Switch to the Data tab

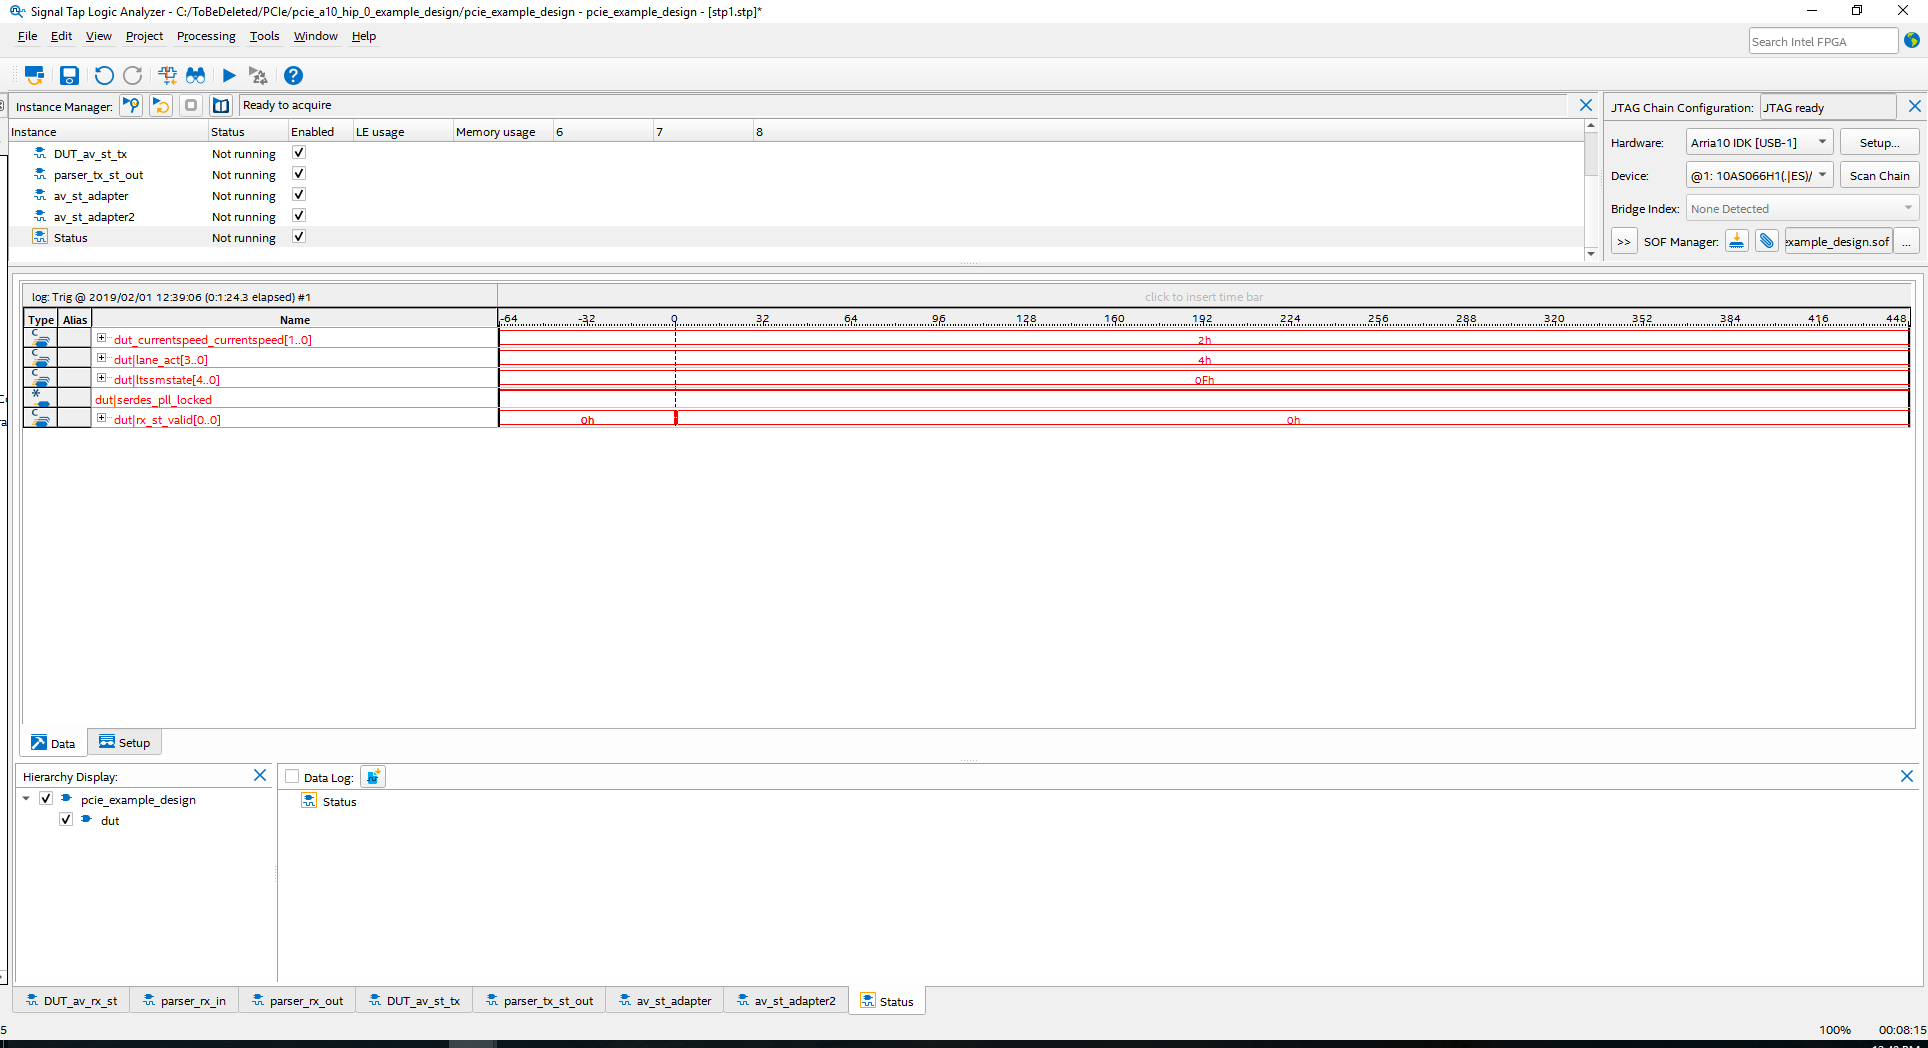pos(53,742)
